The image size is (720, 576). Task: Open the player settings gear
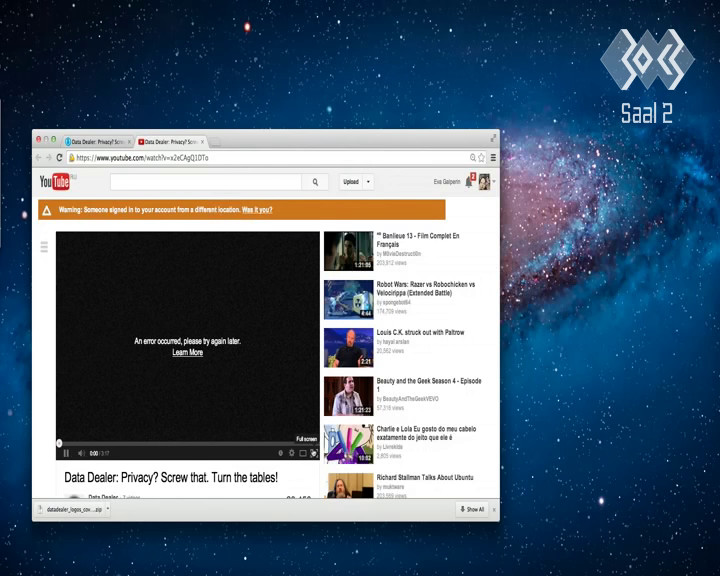pyautogui.click(x=292, y=453)
